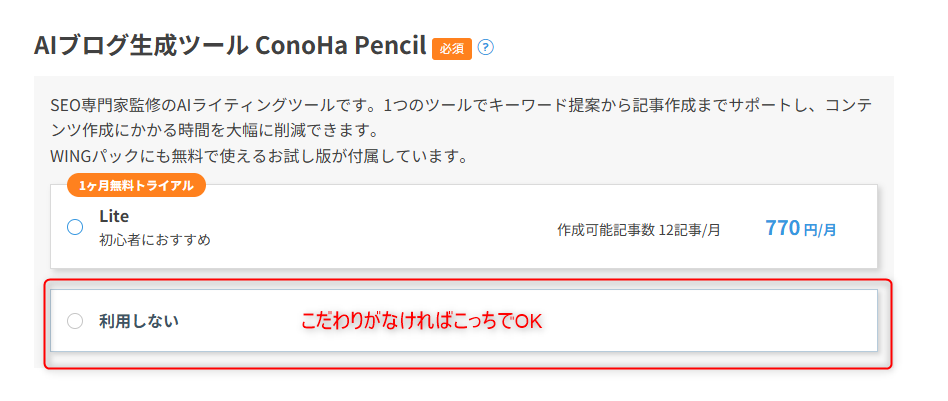Image resolution: width=948 pixels, height=401 pixels.
Task: Click the help question mark icon
Action: [x=486, y=47]
